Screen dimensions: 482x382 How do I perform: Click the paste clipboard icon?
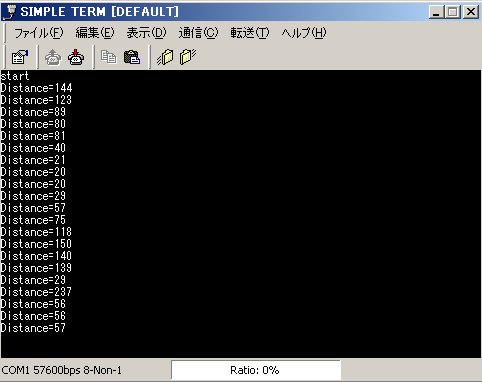(132, 57)
